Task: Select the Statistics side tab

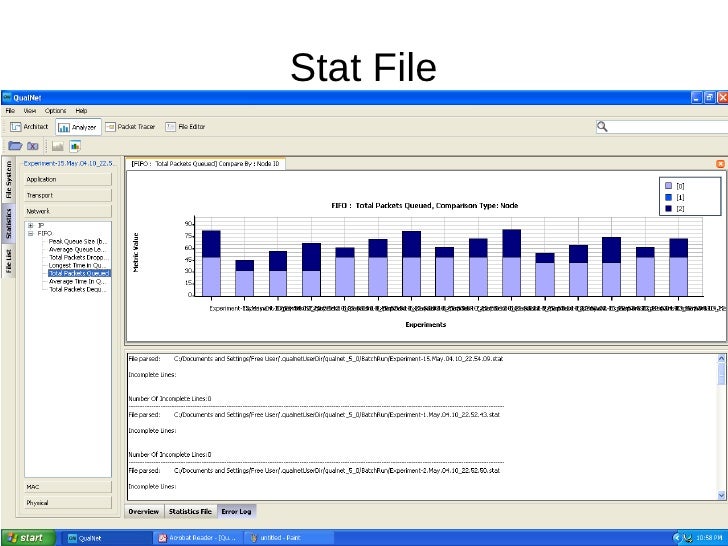Action: 8,223
